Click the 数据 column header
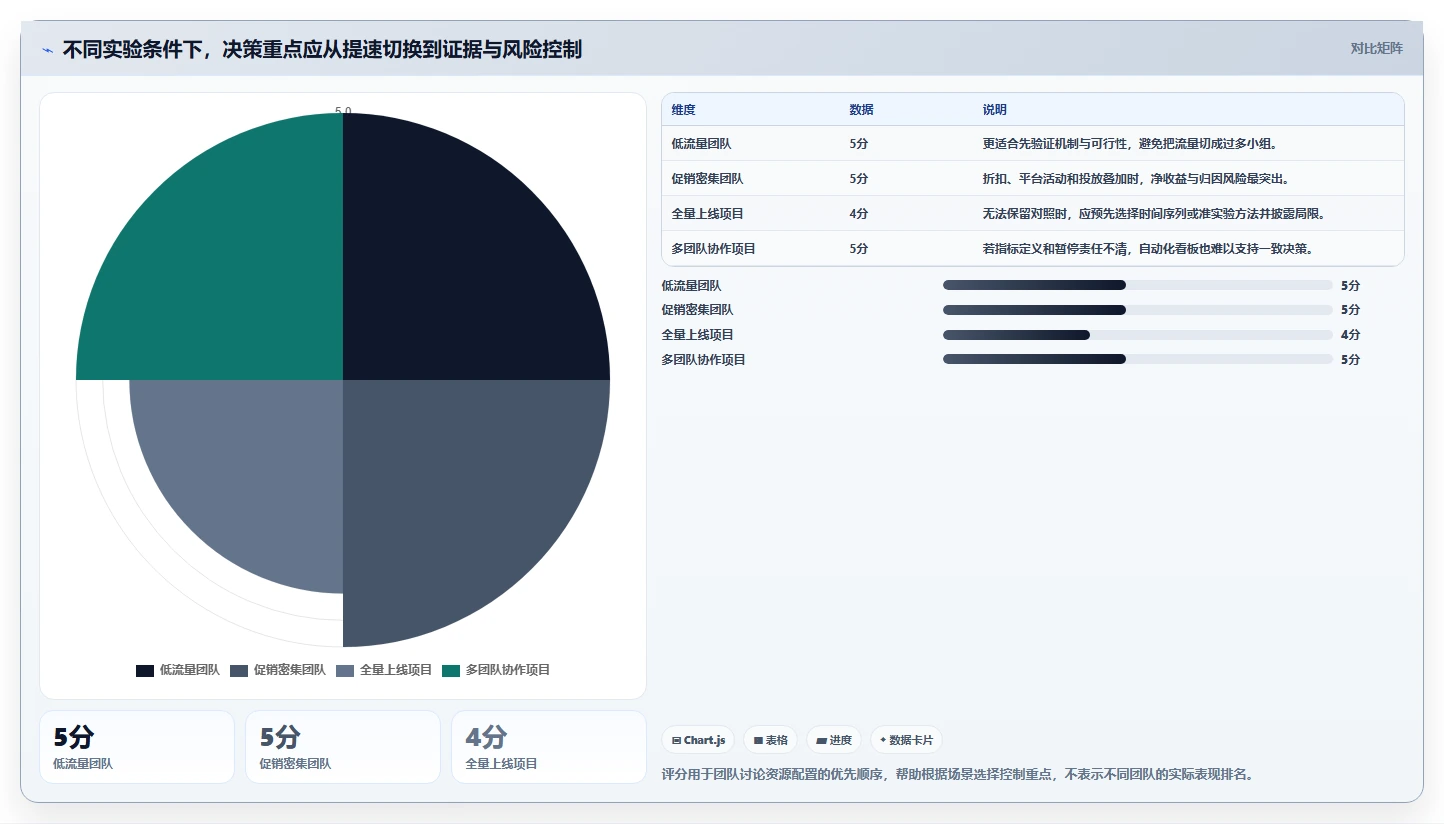This screenshot has height=824, width=1444. coord(861,110)
